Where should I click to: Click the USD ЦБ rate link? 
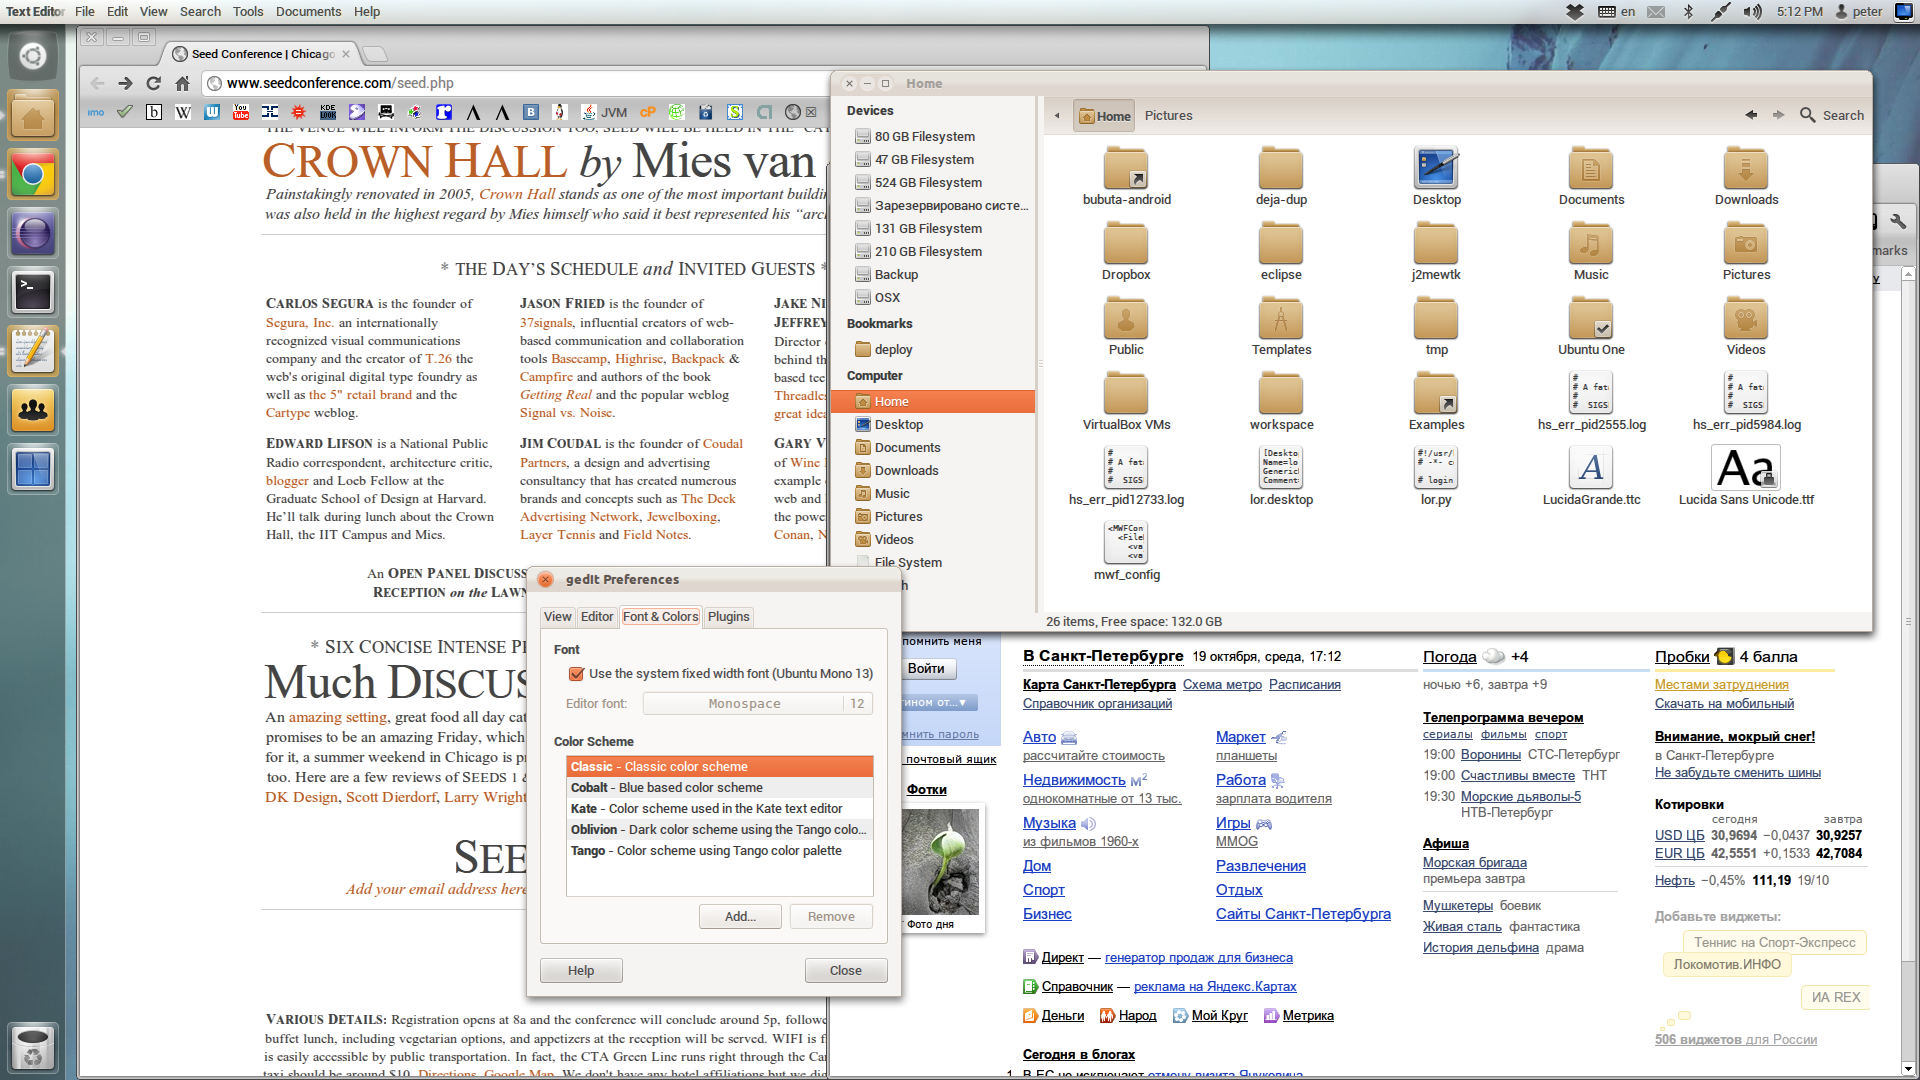coord(1680,836)
